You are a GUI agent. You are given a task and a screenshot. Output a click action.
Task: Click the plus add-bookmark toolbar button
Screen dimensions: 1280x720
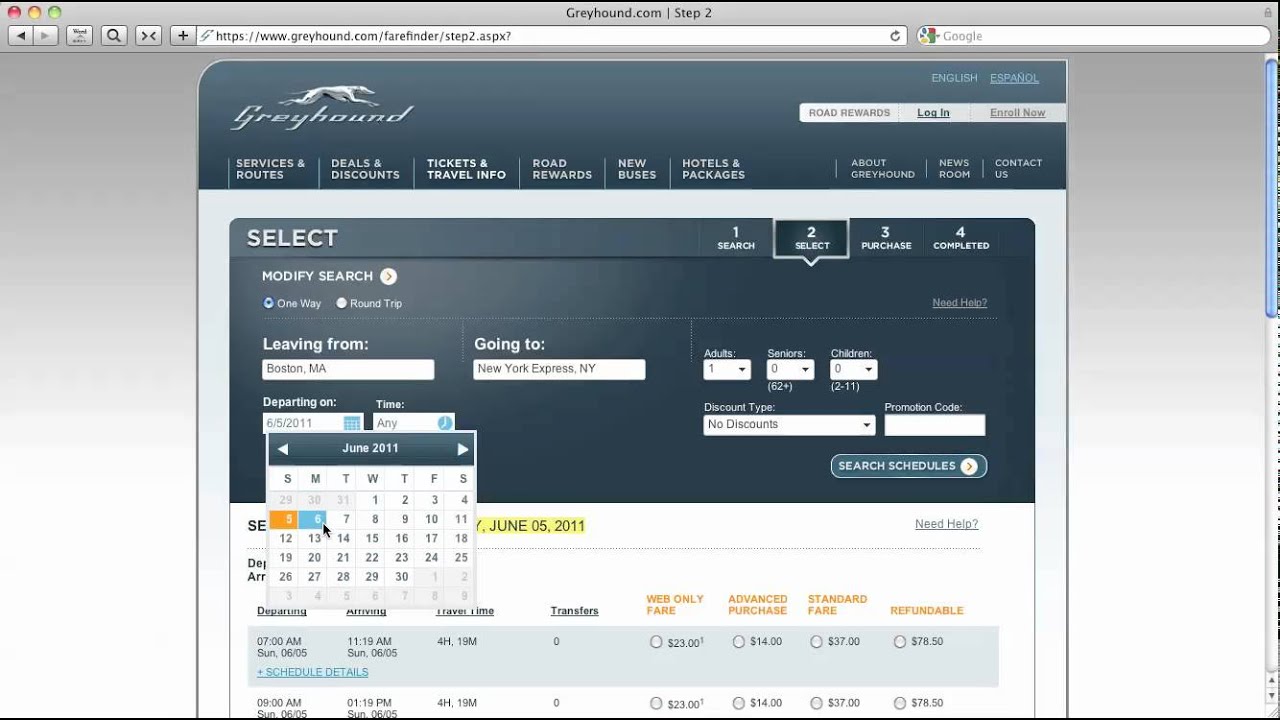point(182,35)
